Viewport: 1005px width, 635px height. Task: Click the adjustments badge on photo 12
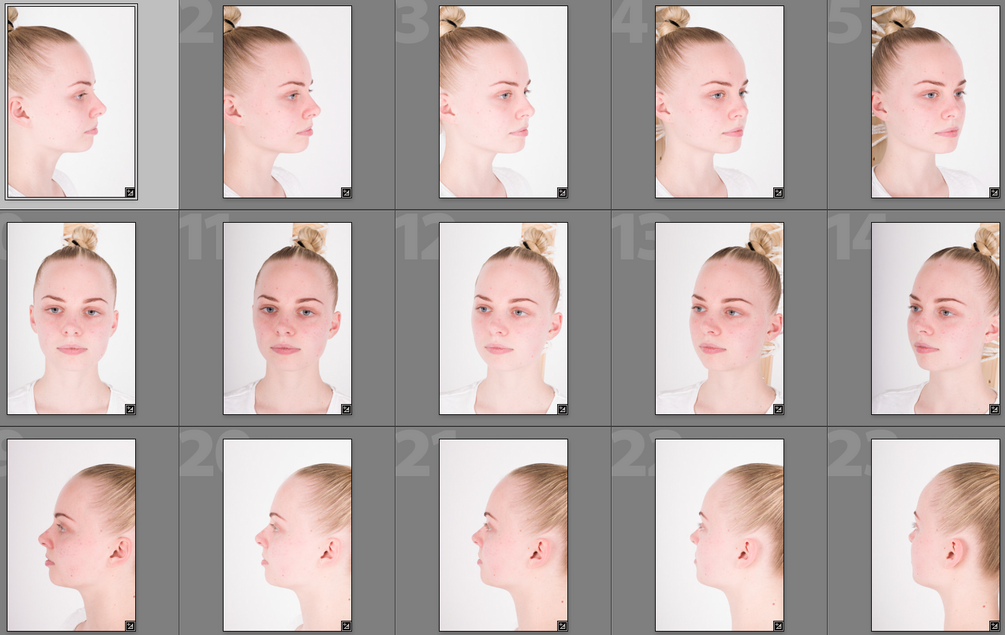pyautogui.click(x=562, y=409)
